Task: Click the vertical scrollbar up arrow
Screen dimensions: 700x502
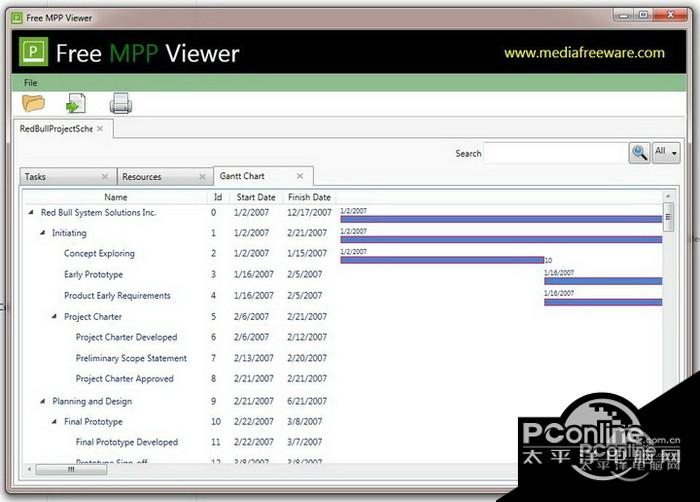Action: click(668, 196)
